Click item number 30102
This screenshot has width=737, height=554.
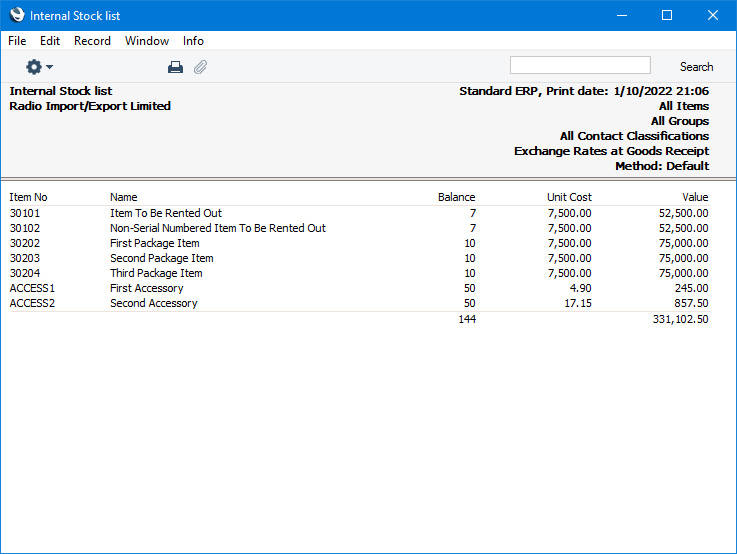coord(25,228)
